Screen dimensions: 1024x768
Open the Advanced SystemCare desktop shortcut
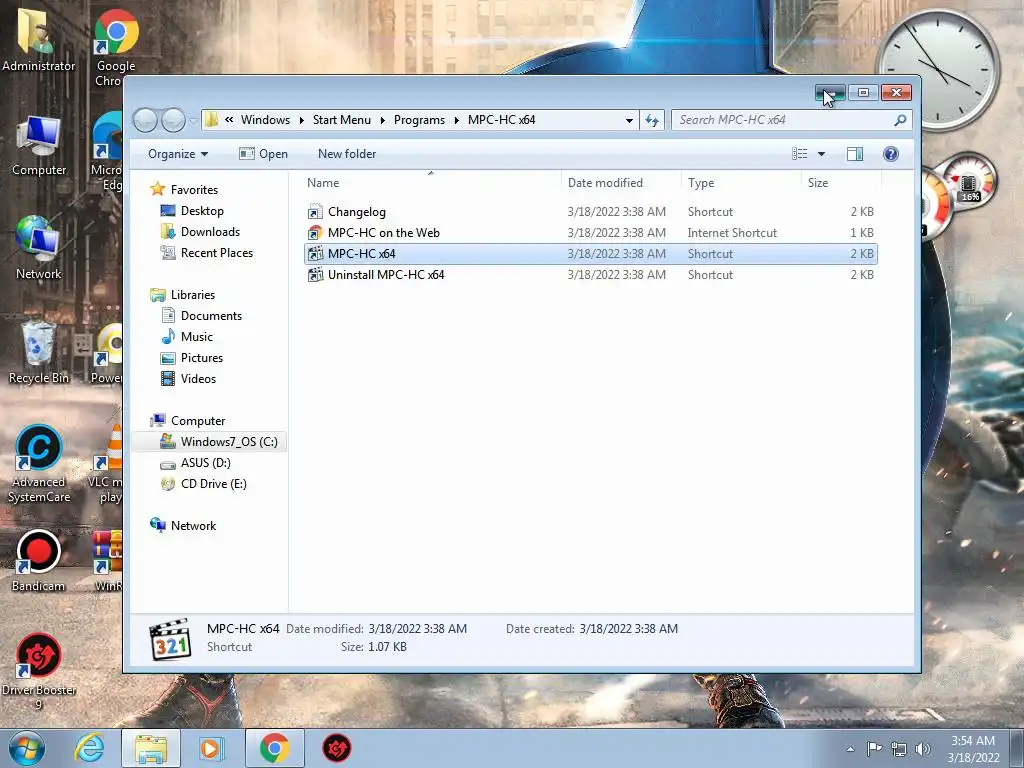(39, 464)
